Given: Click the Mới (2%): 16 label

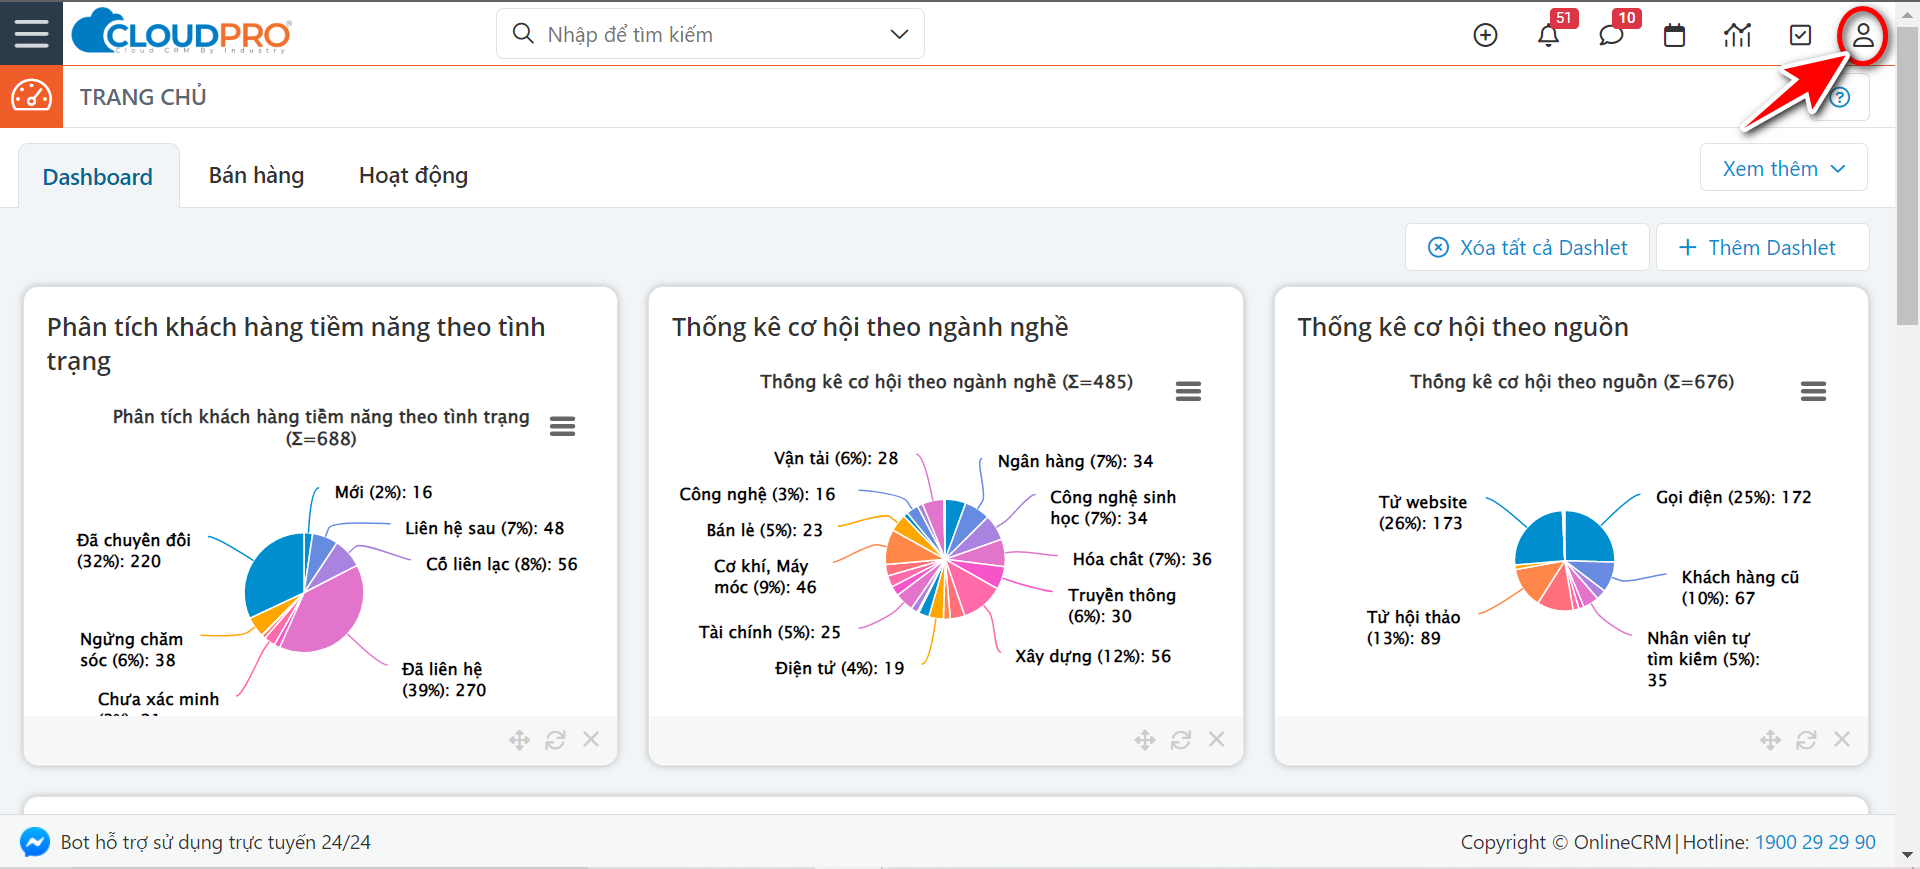Looking at the screenshot, I should [383, 492].
